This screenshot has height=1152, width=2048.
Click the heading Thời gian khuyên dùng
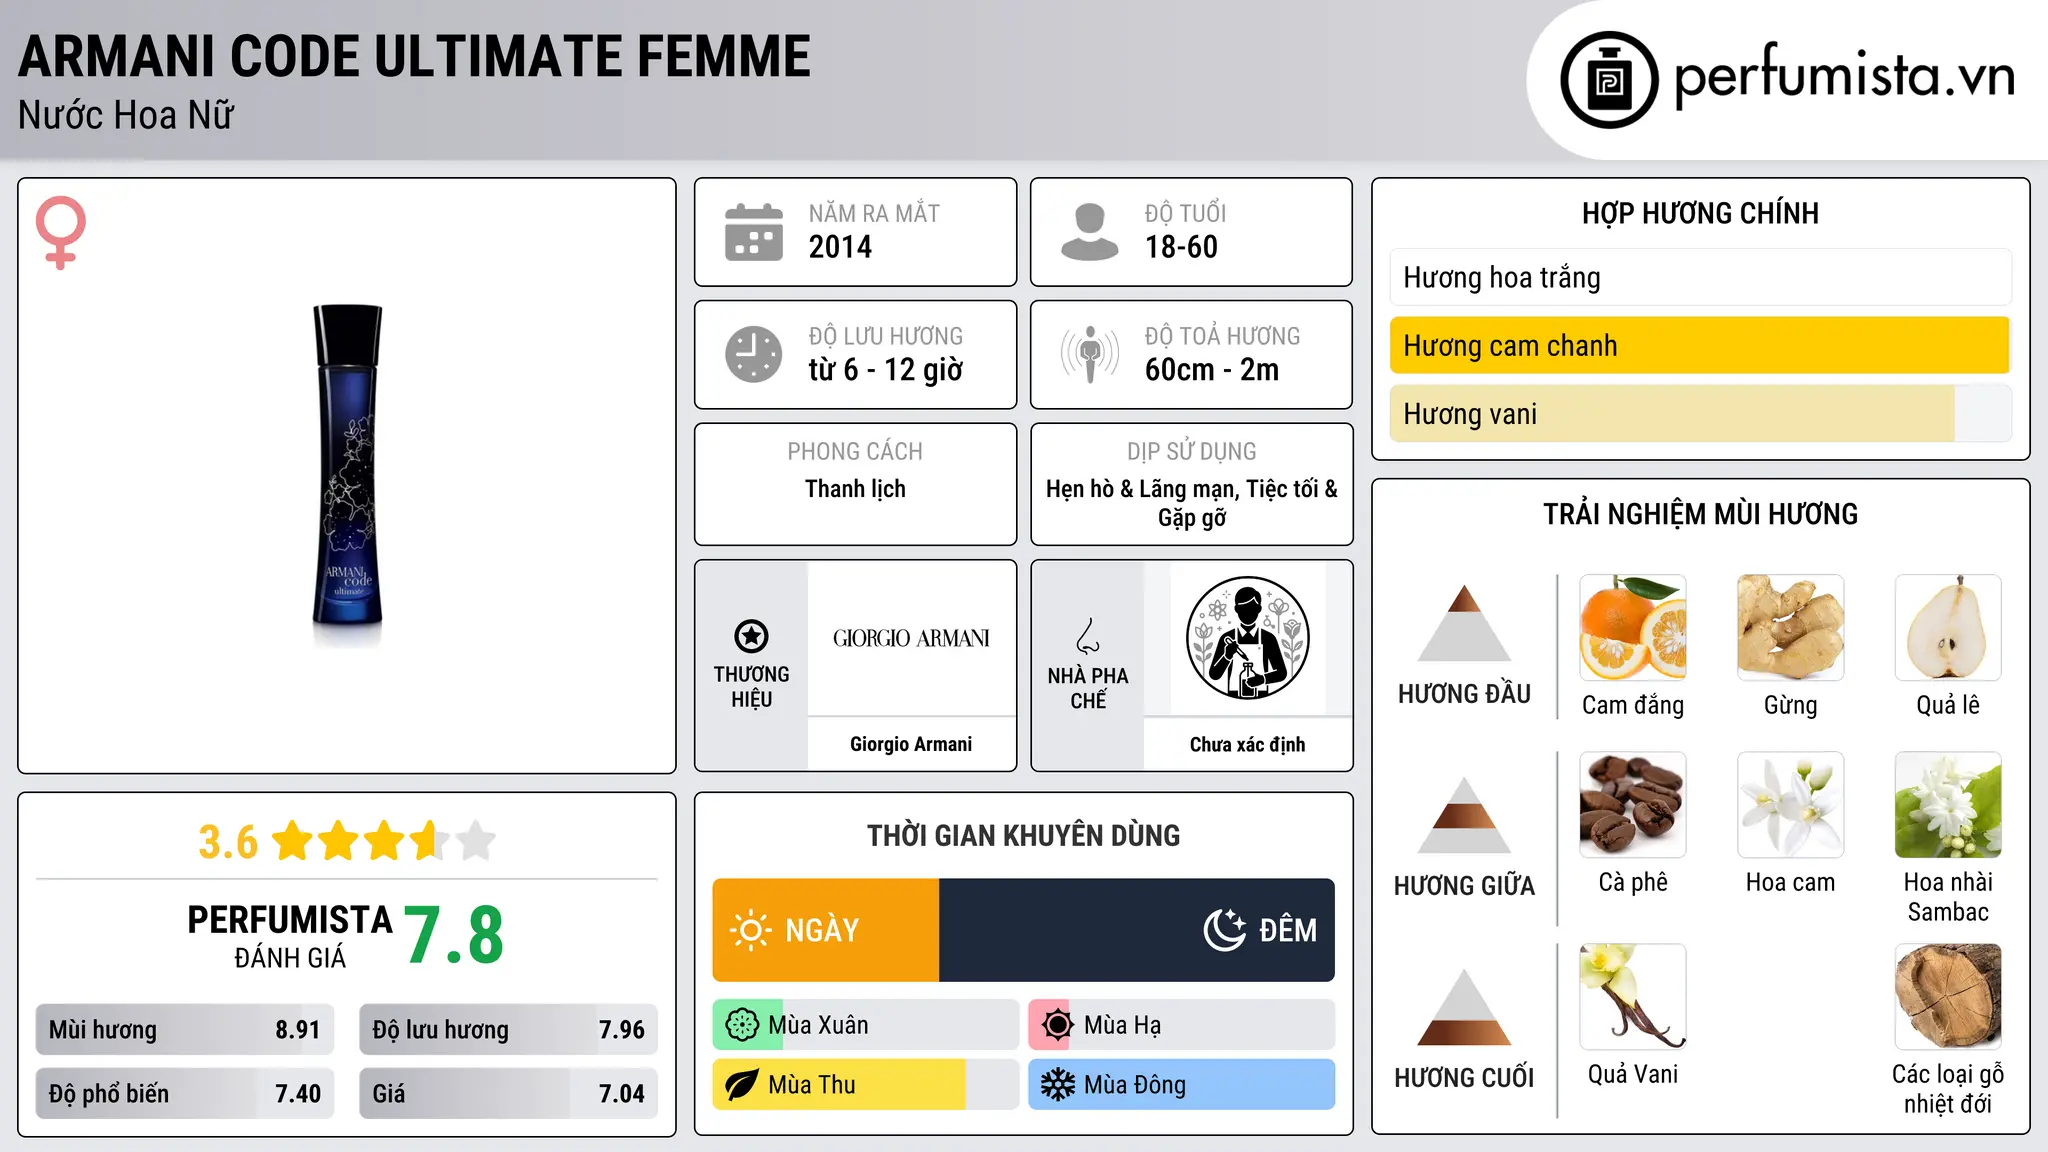1023,836
